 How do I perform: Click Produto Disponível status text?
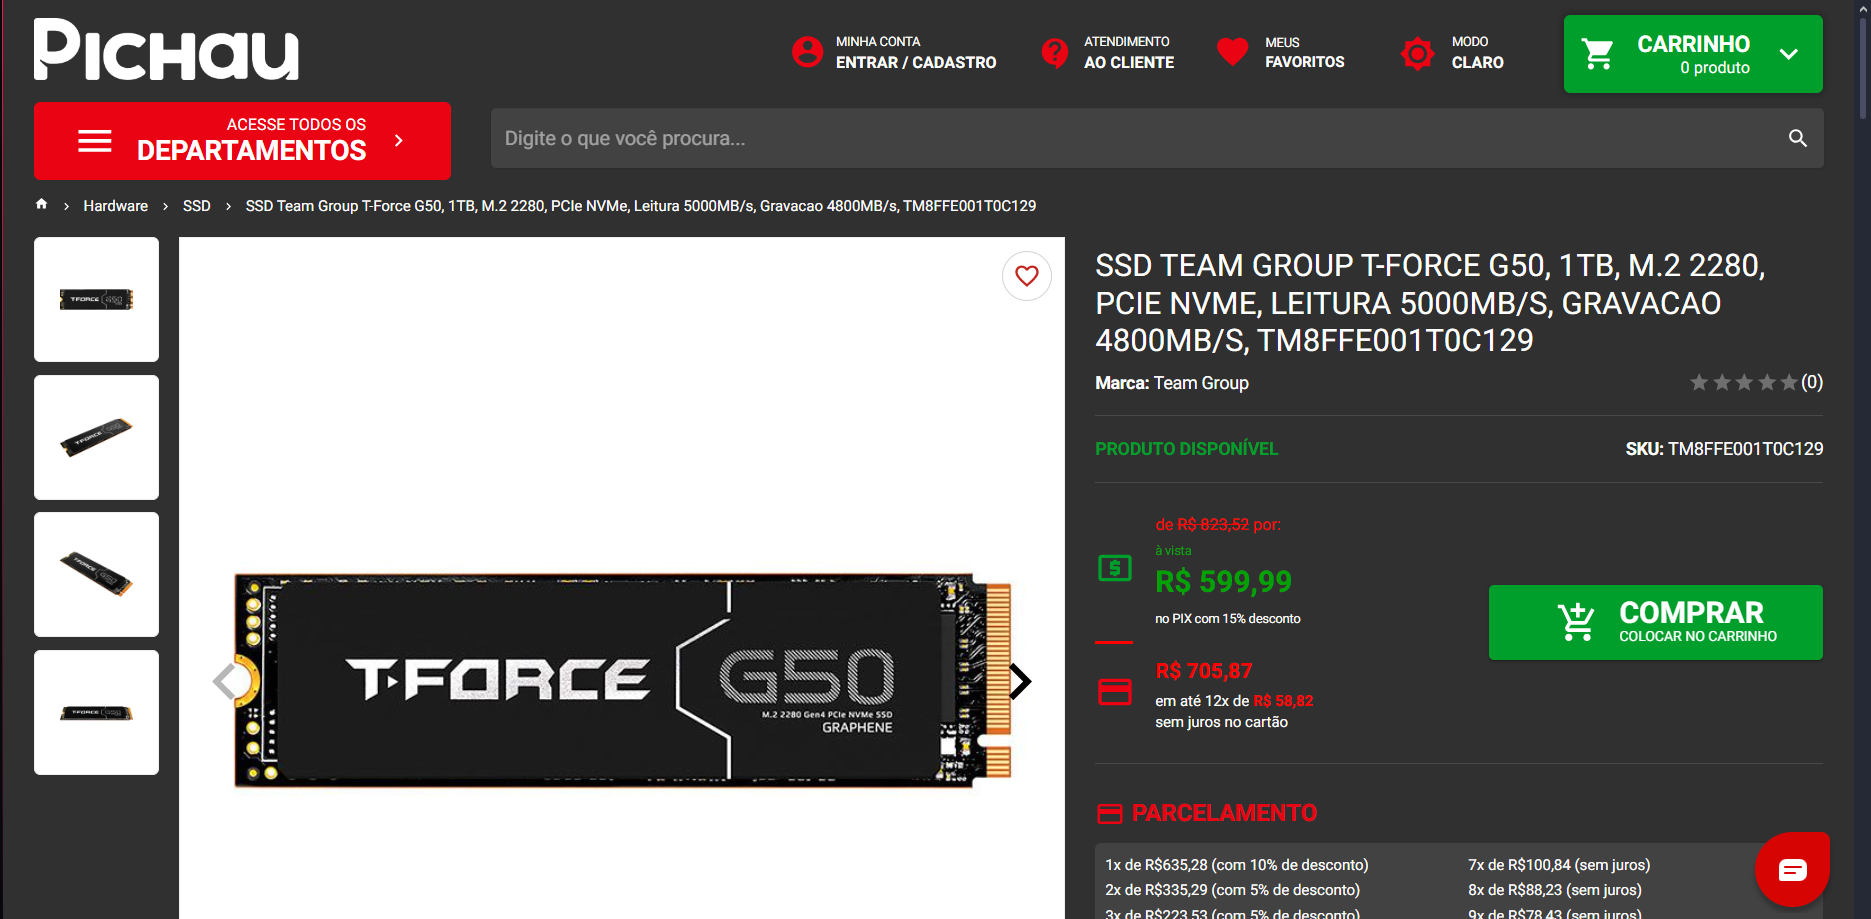(1186, 449)
